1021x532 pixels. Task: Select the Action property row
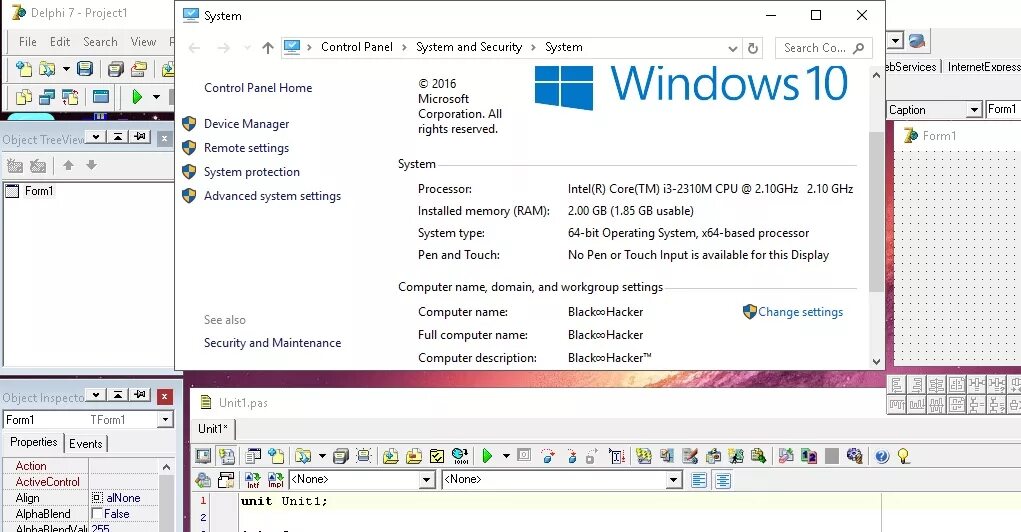[x=81, y=466]
